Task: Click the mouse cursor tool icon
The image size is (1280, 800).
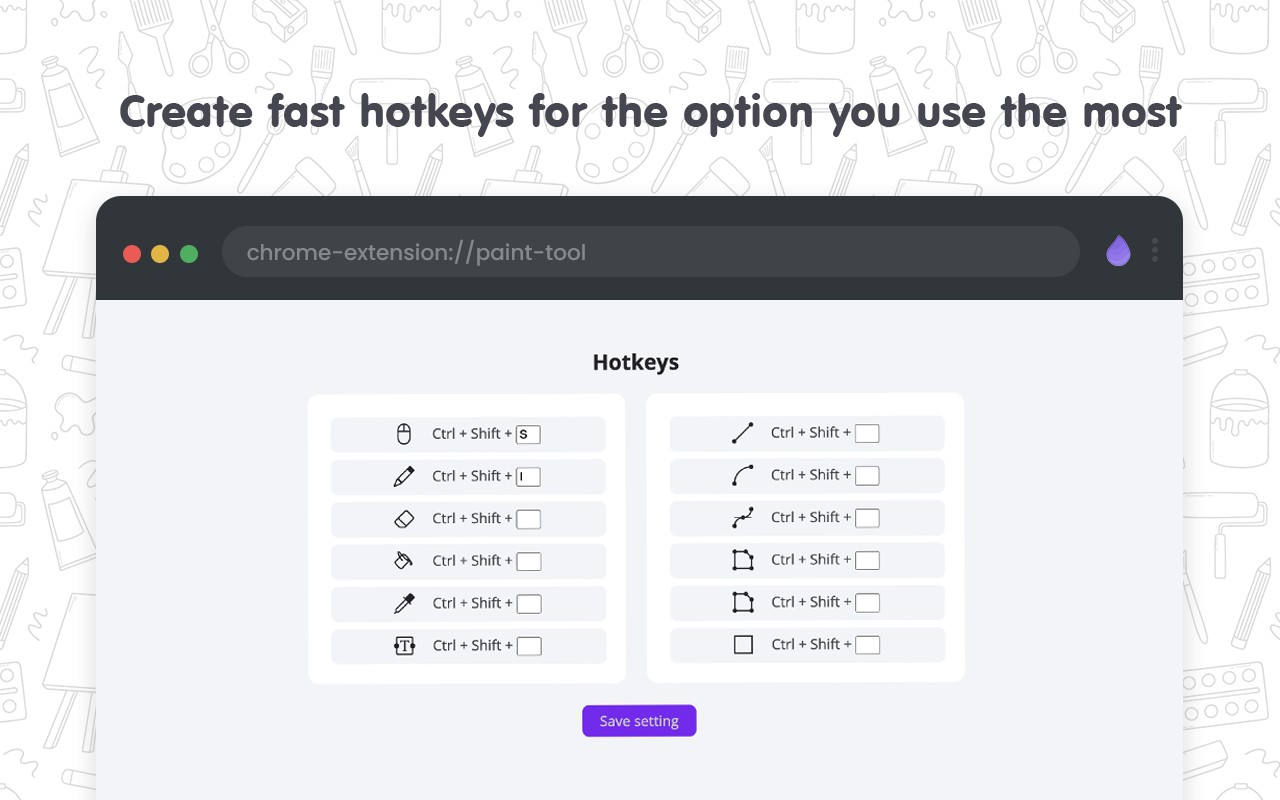Action: [x=404, y=434]
